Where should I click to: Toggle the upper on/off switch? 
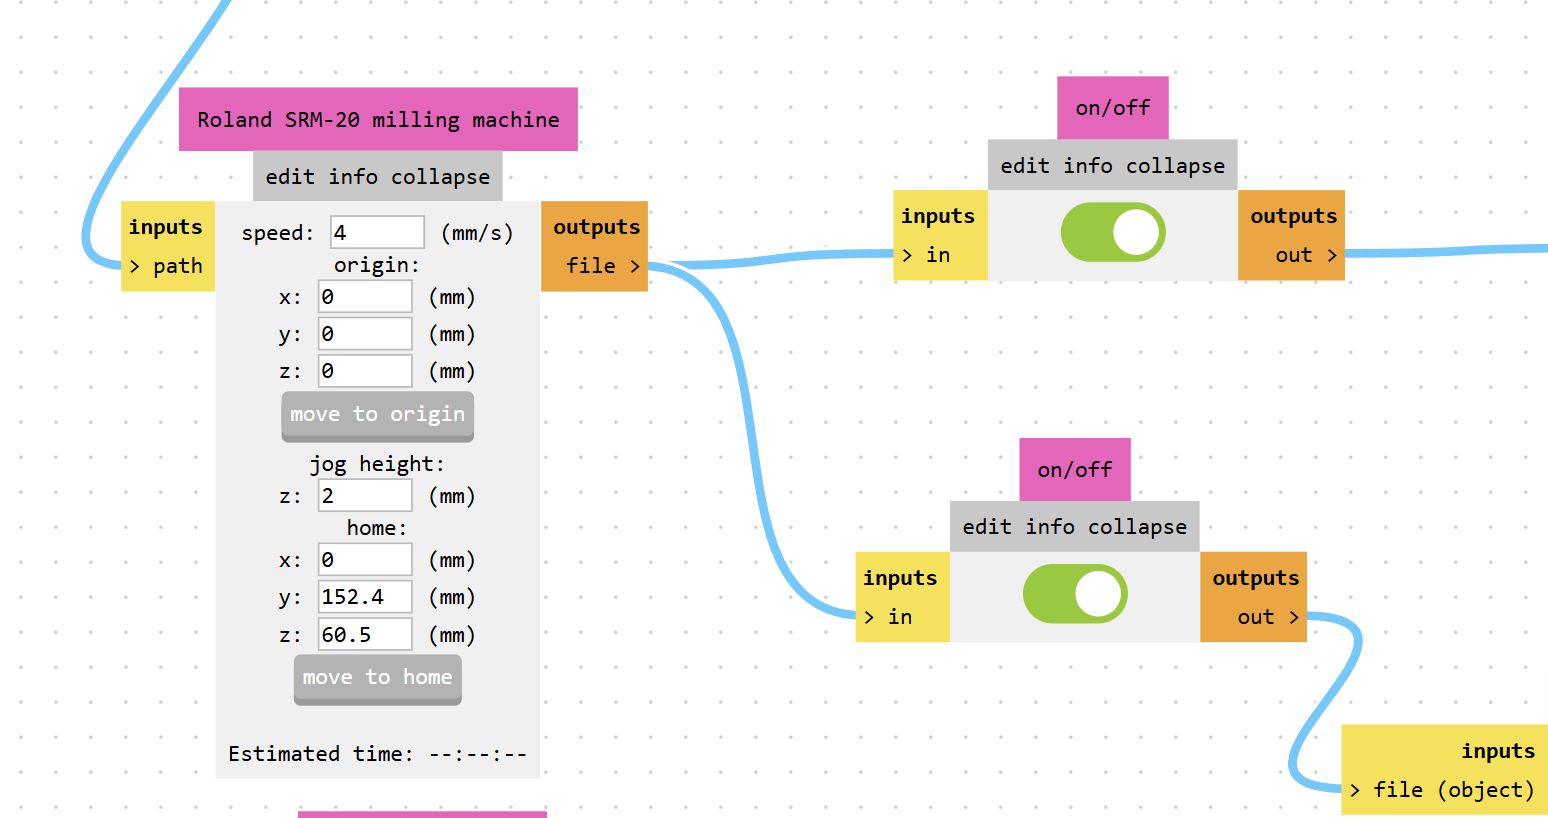coord(1112,233)
